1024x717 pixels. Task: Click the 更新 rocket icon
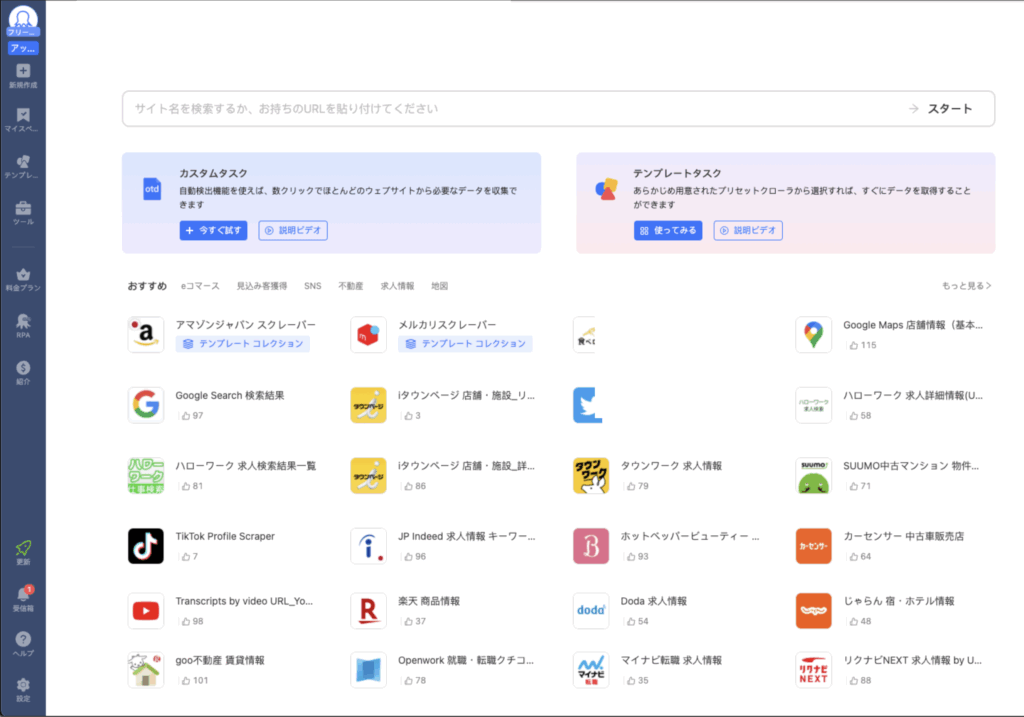(x=23, y=549)
